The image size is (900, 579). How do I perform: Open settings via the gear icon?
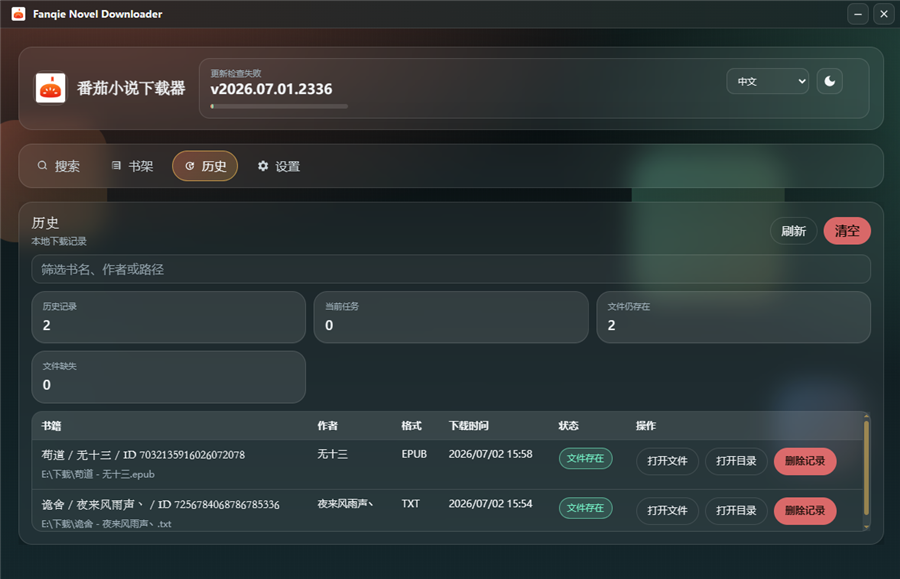click(263, 166)
